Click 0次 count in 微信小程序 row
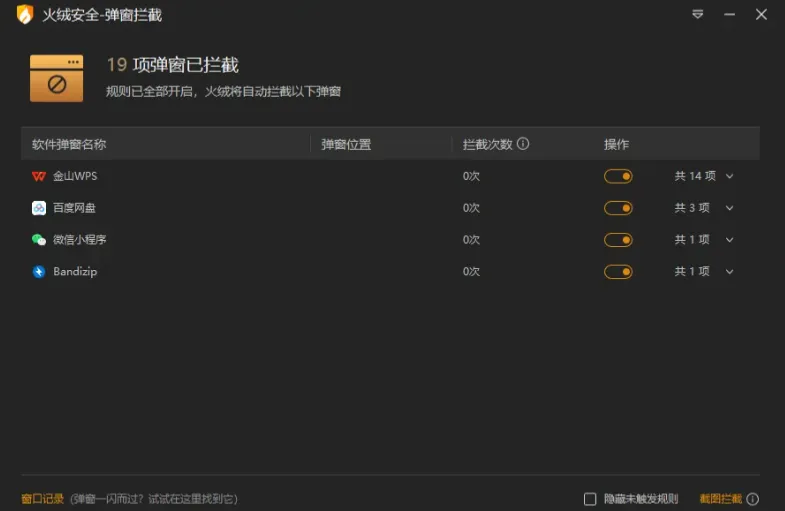The width and height of the screenshot is (785, 511). (471, 240)
